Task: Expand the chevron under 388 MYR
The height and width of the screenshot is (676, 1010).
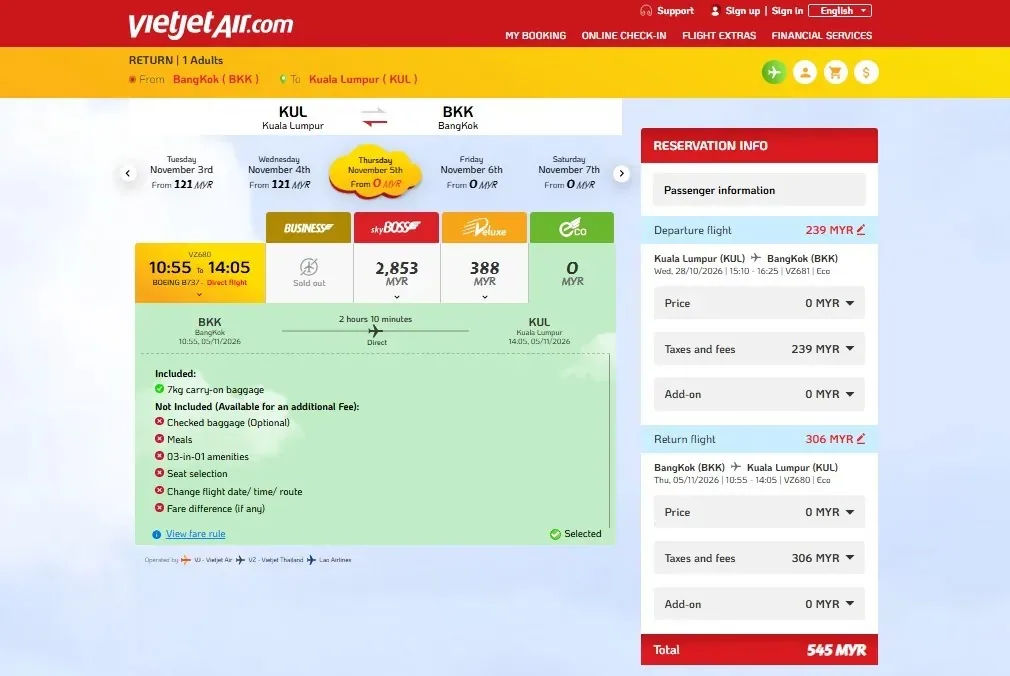Action: 484,297
